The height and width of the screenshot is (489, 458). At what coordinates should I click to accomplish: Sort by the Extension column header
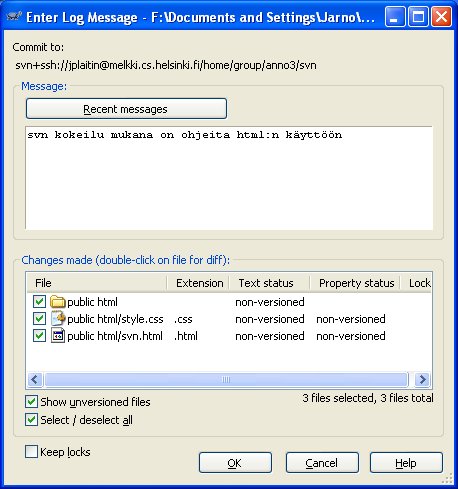[x=198, y=283]
